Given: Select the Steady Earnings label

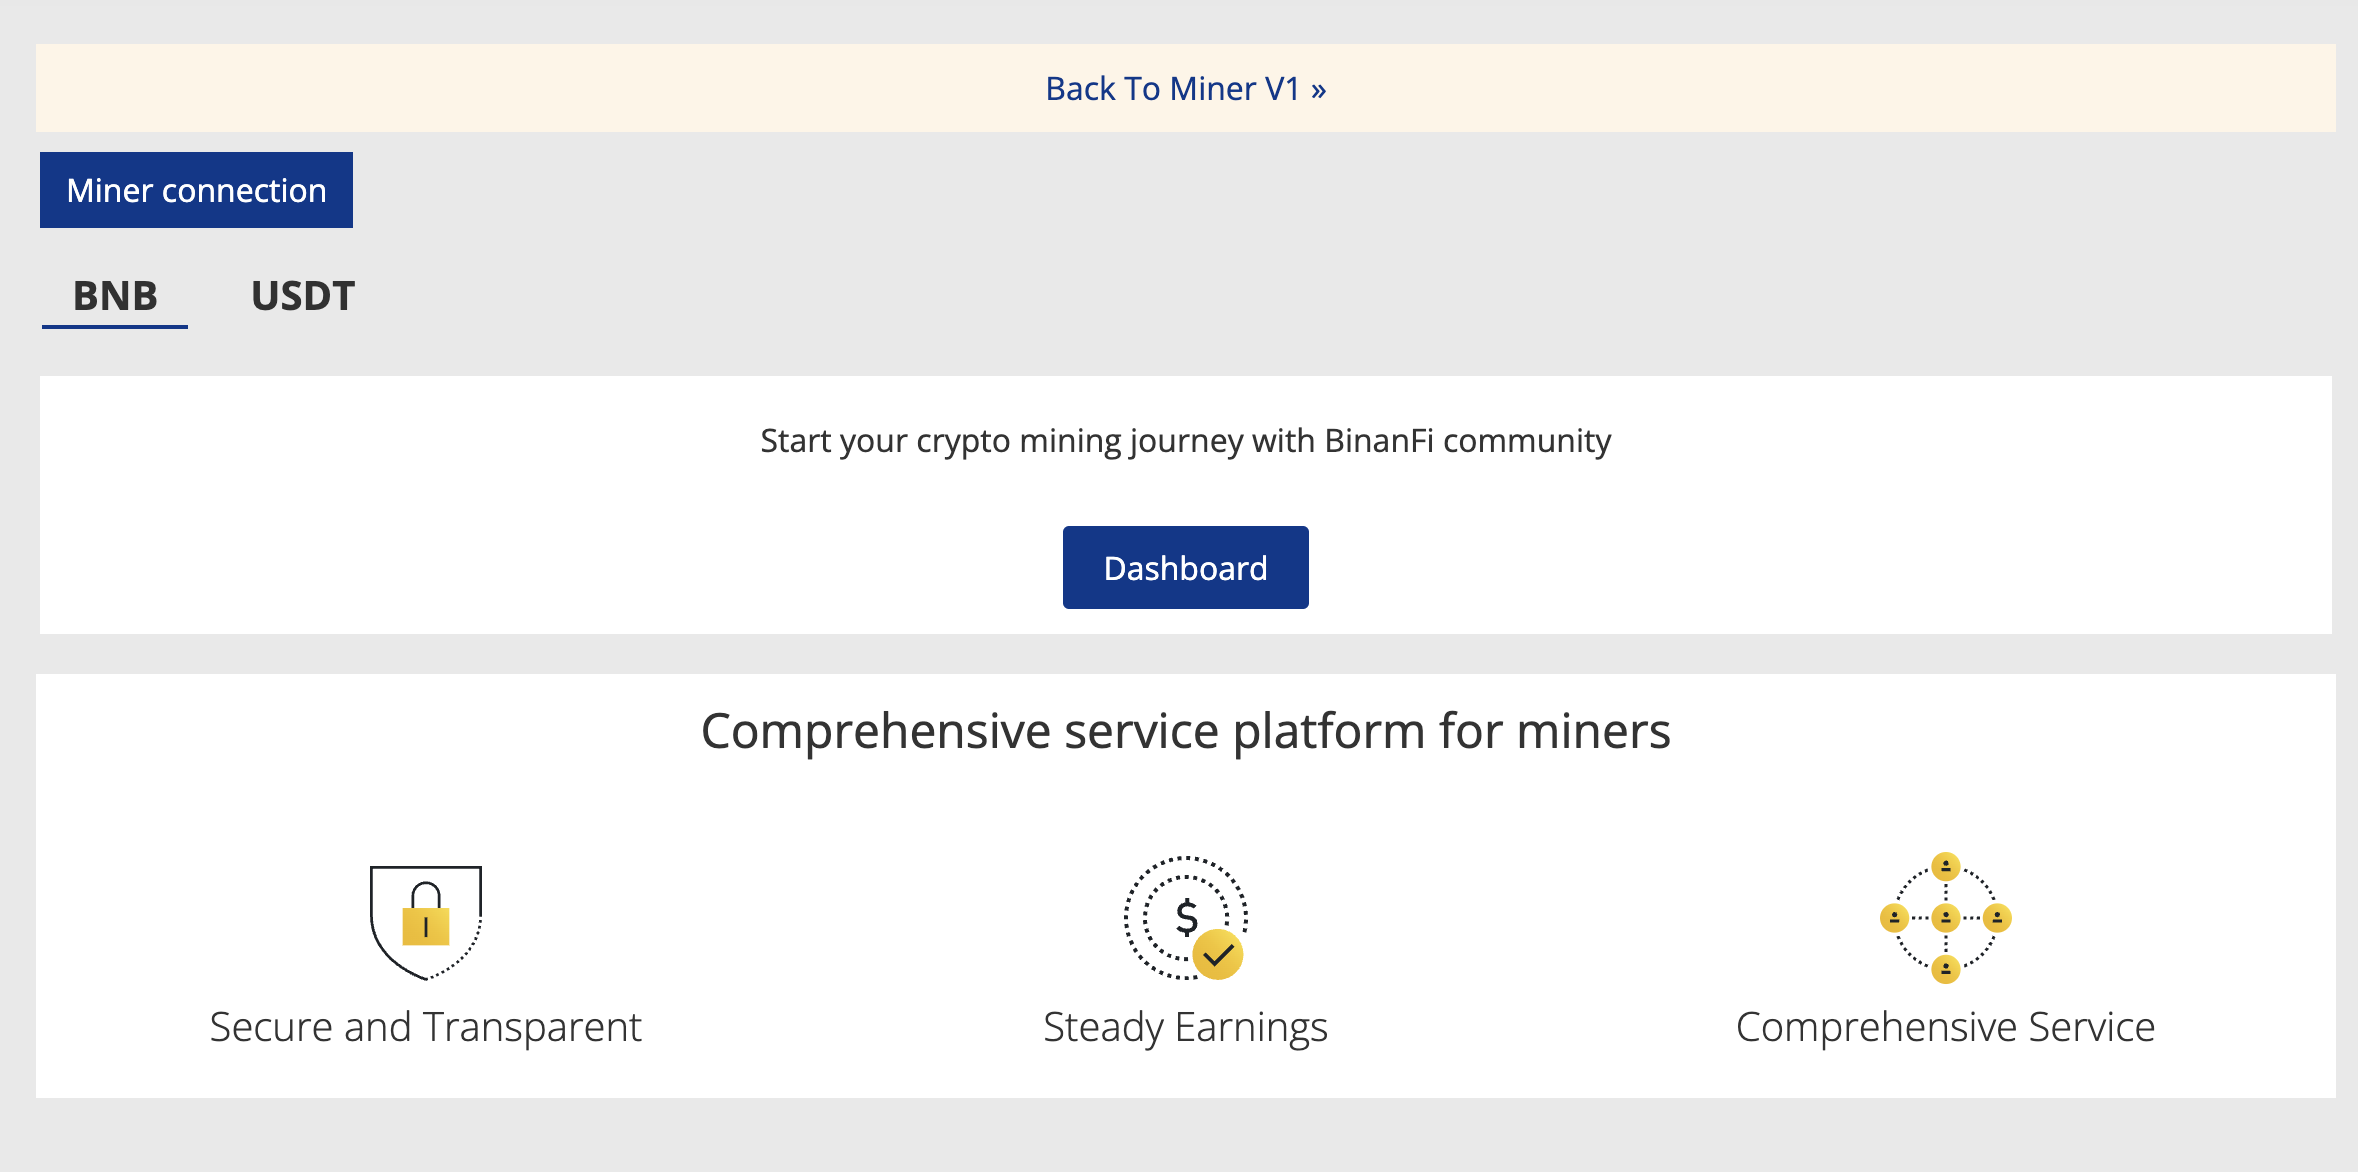Looking at the screenshot, I should [x=1185, y=1027].
